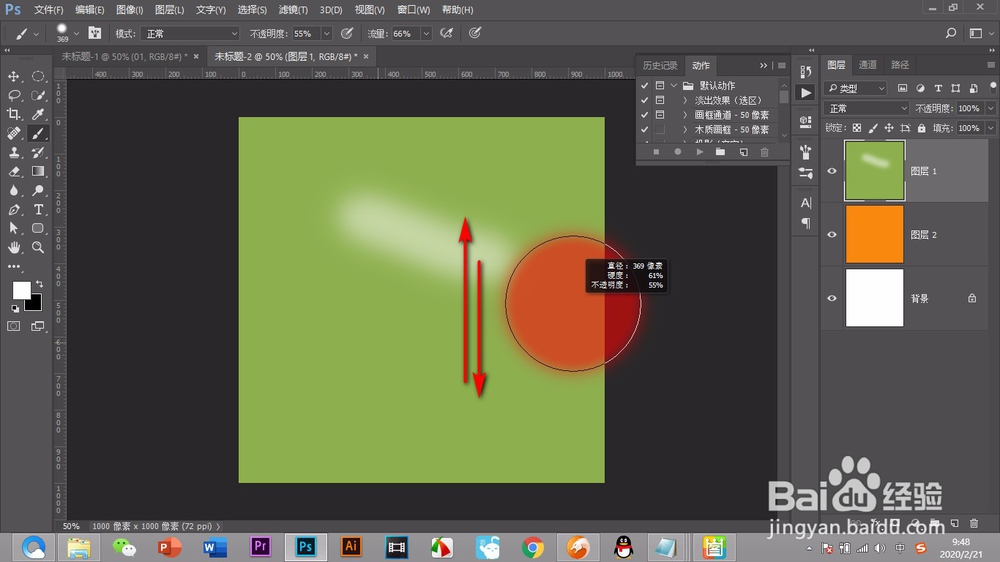Expand the 淡出效果 action
Screen dimensions: 1000x562
685,100
